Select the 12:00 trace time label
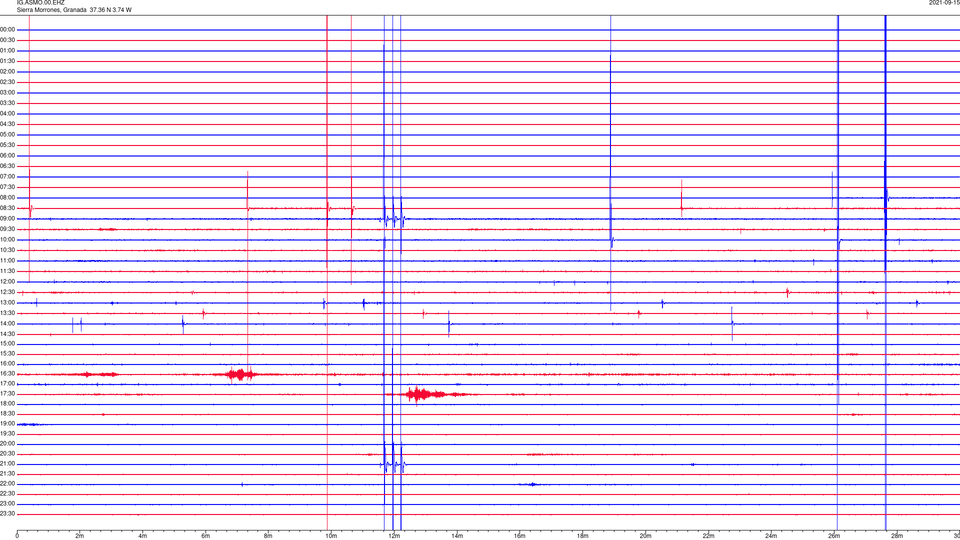Screen dimensions: 960x540 (x=8, y=281)
